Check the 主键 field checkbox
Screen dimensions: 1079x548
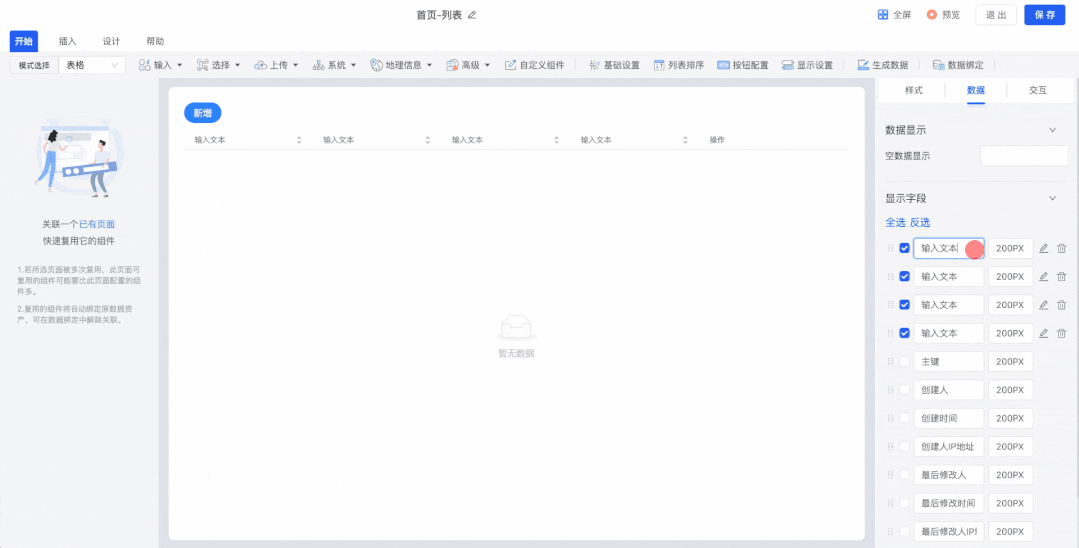tap(904, 361)
